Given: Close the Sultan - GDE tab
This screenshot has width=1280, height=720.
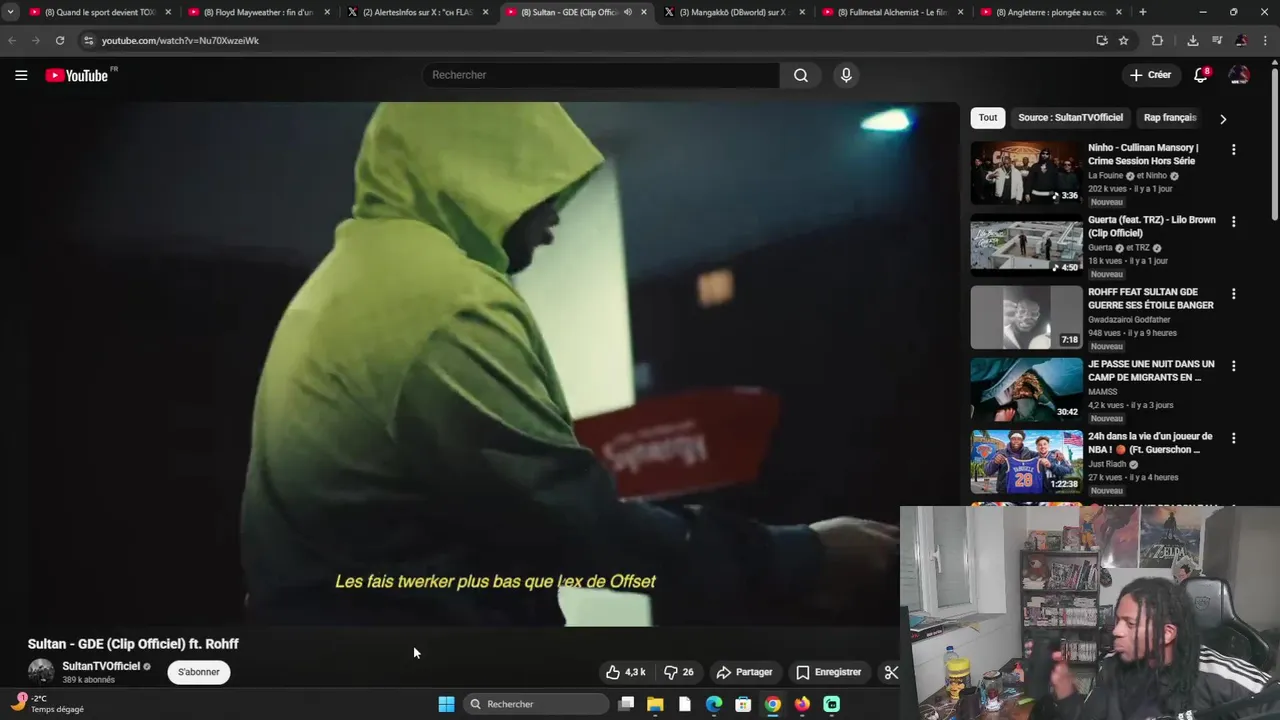Looking at the screenshot, I should click(644, 12).
